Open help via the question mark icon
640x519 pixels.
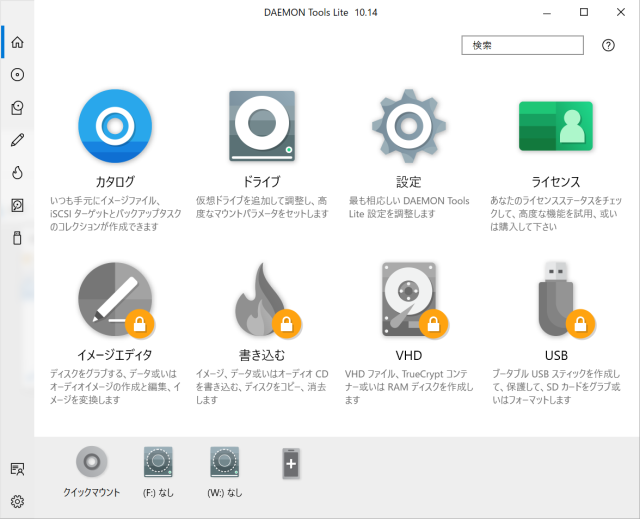[608, 45]
